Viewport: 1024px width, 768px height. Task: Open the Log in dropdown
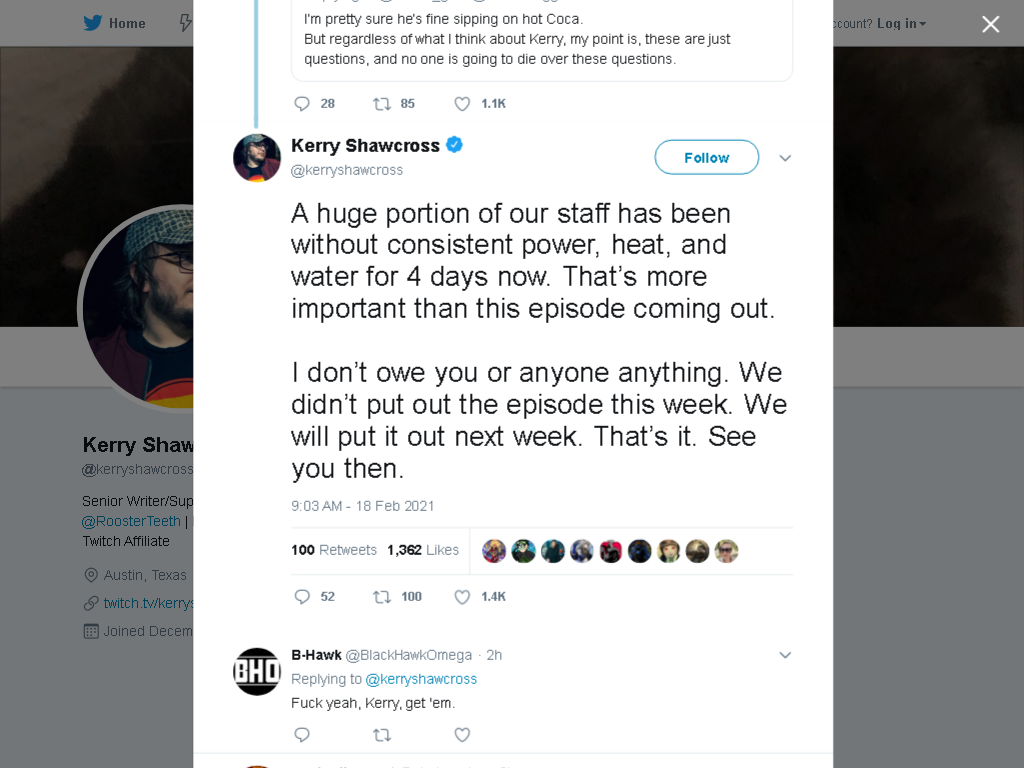(x=901, y=24)
